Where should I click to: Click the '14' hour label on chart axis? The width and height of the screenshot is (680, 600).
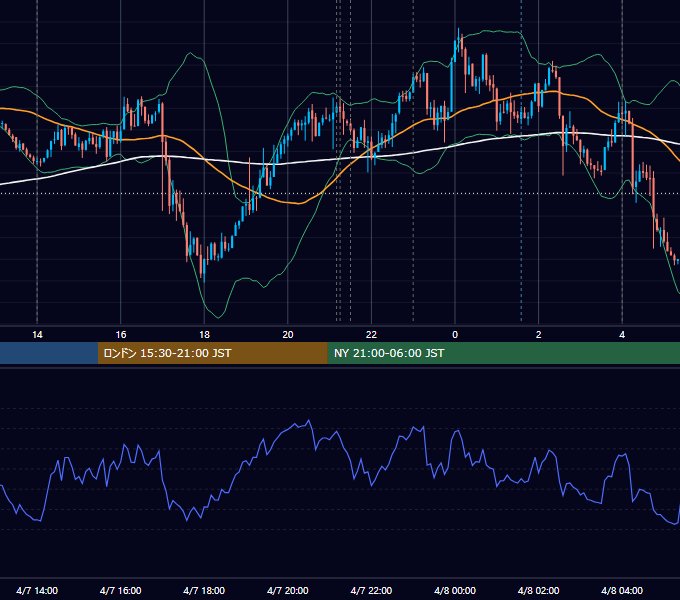37,335
